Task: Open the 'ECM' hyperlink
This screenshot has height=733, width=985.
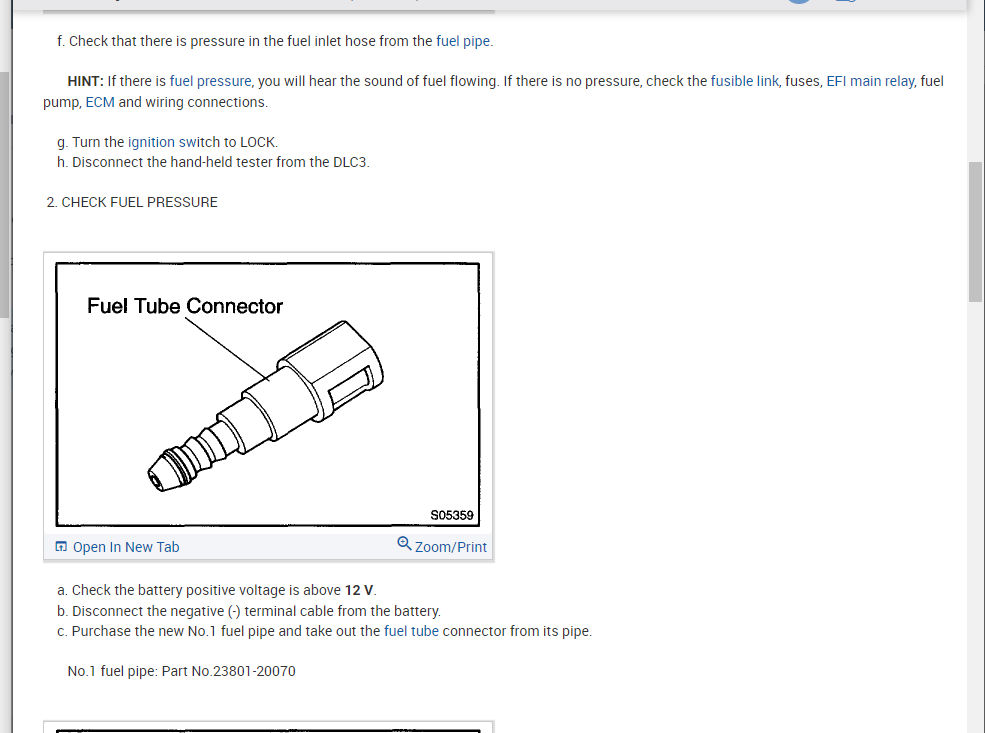Action: coord(100,102)
